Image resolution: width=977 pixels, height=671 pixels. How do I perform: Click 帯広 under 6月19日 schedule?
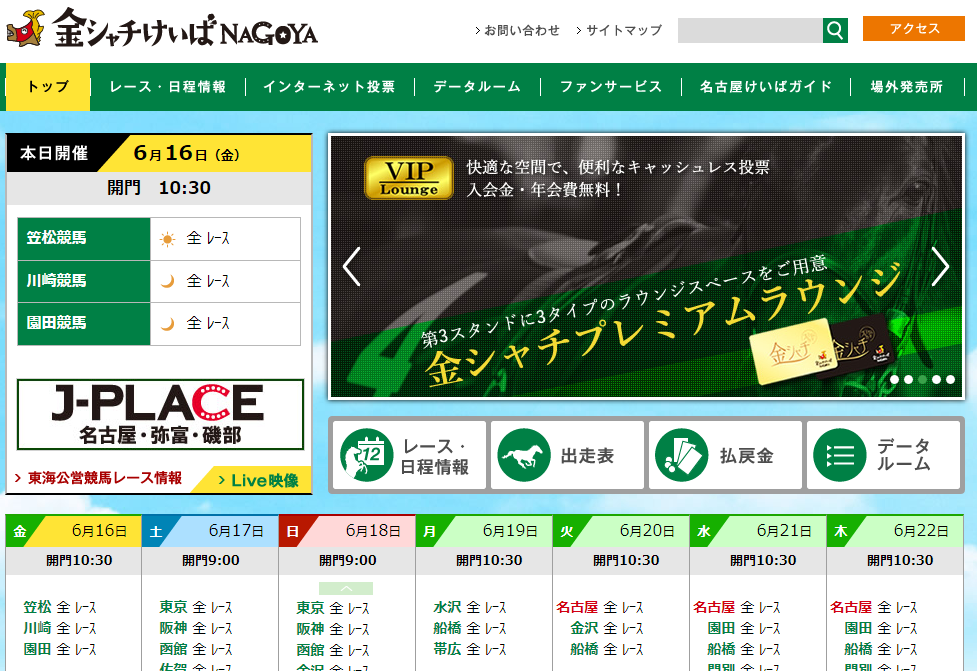pyautogui.click(x=447, y=649)
